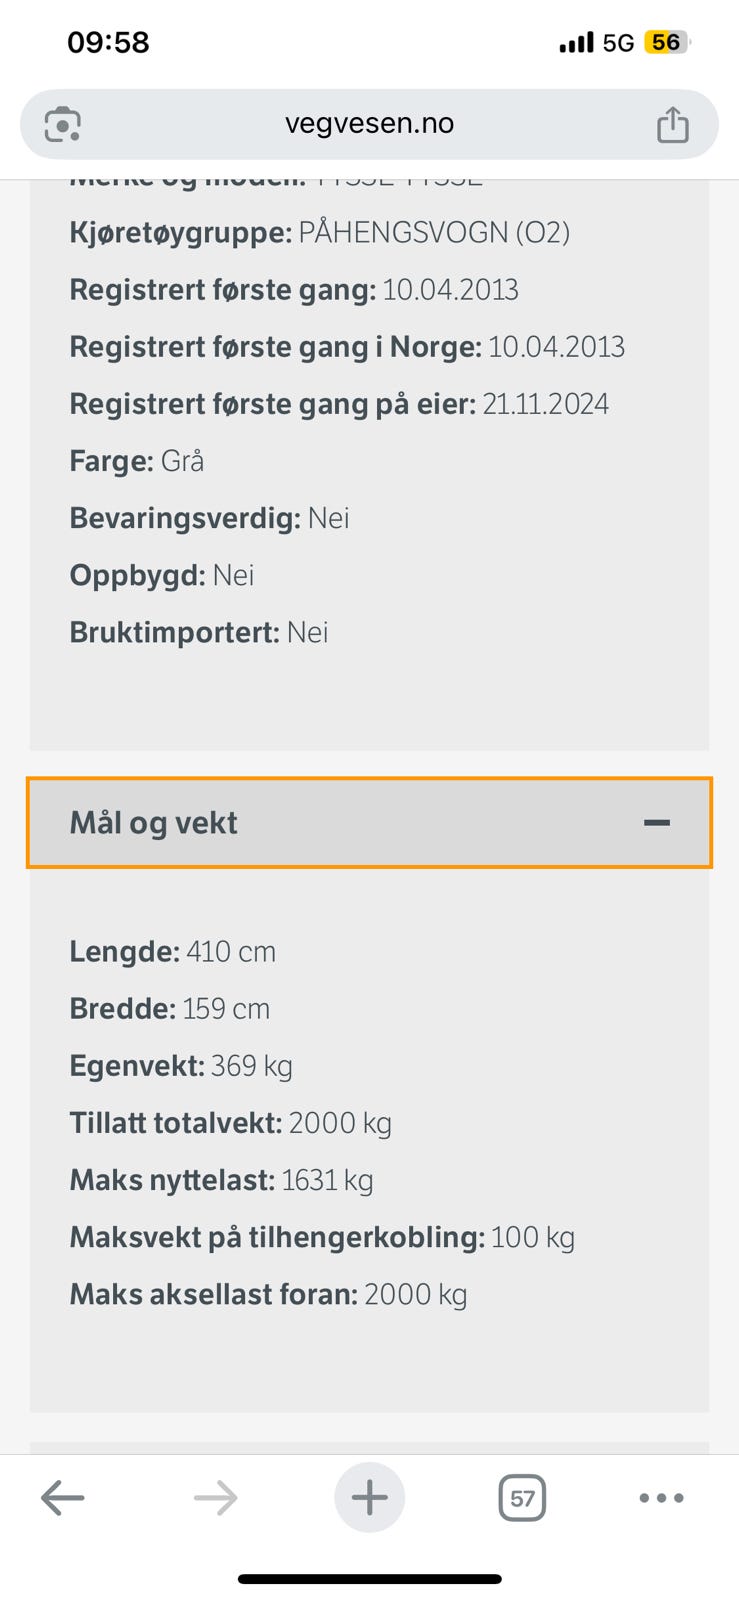The image size is (739, 1600).
Task: Open tab switcher showing 57 tabs
Action: click(x=522, y=1498)
